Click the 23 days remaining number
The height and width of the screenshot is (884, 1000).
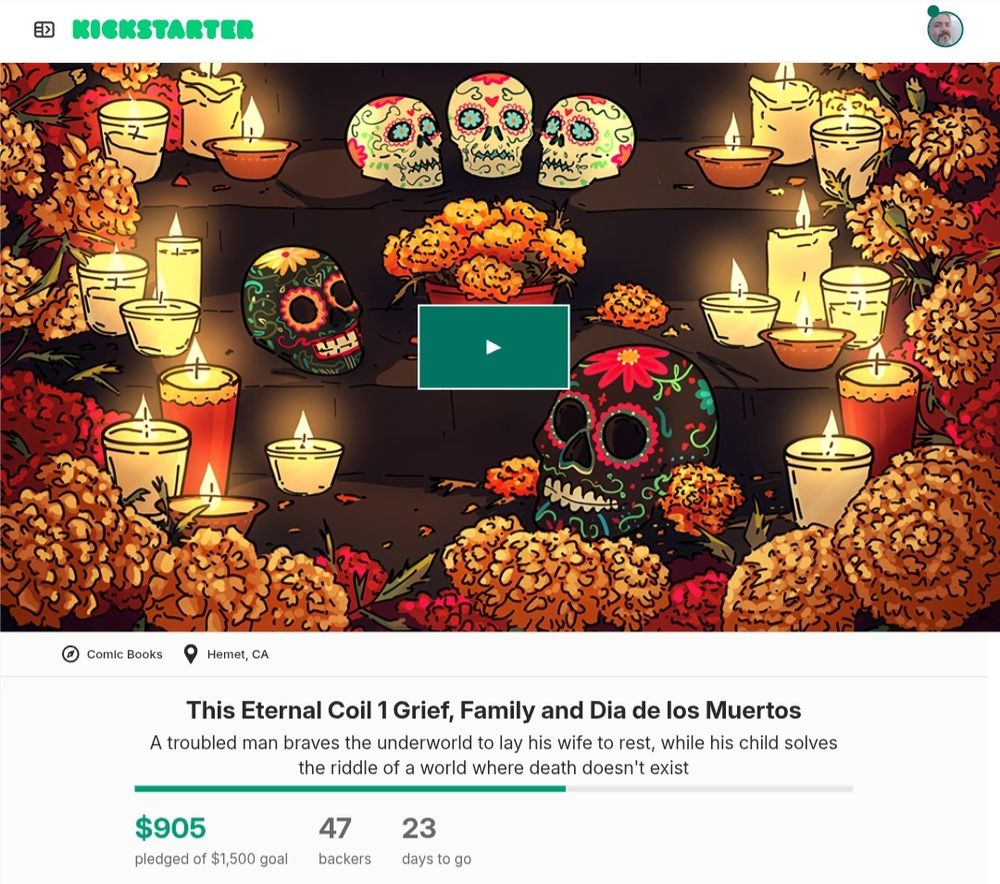click(419, 828)
